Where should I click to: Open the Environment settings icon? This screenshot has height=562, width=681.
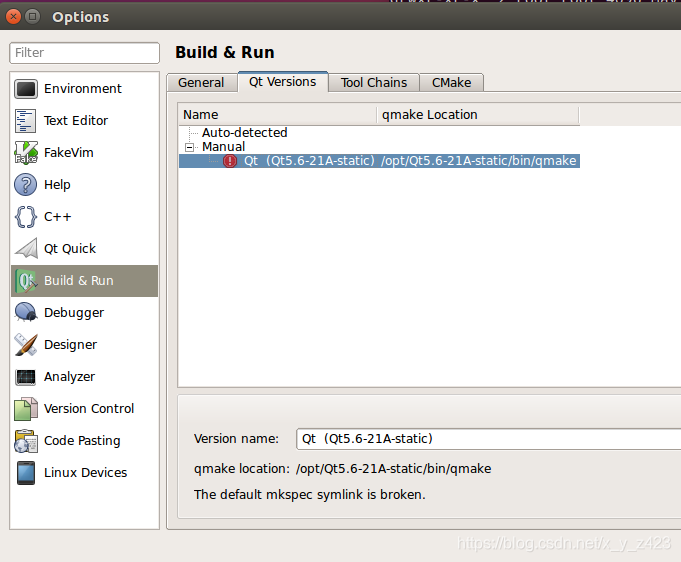pos(26,89)
